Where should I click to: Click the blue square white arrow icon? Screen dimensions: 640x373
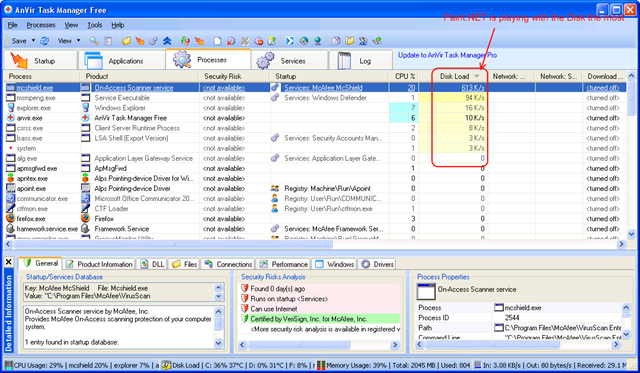coord(290,41)
